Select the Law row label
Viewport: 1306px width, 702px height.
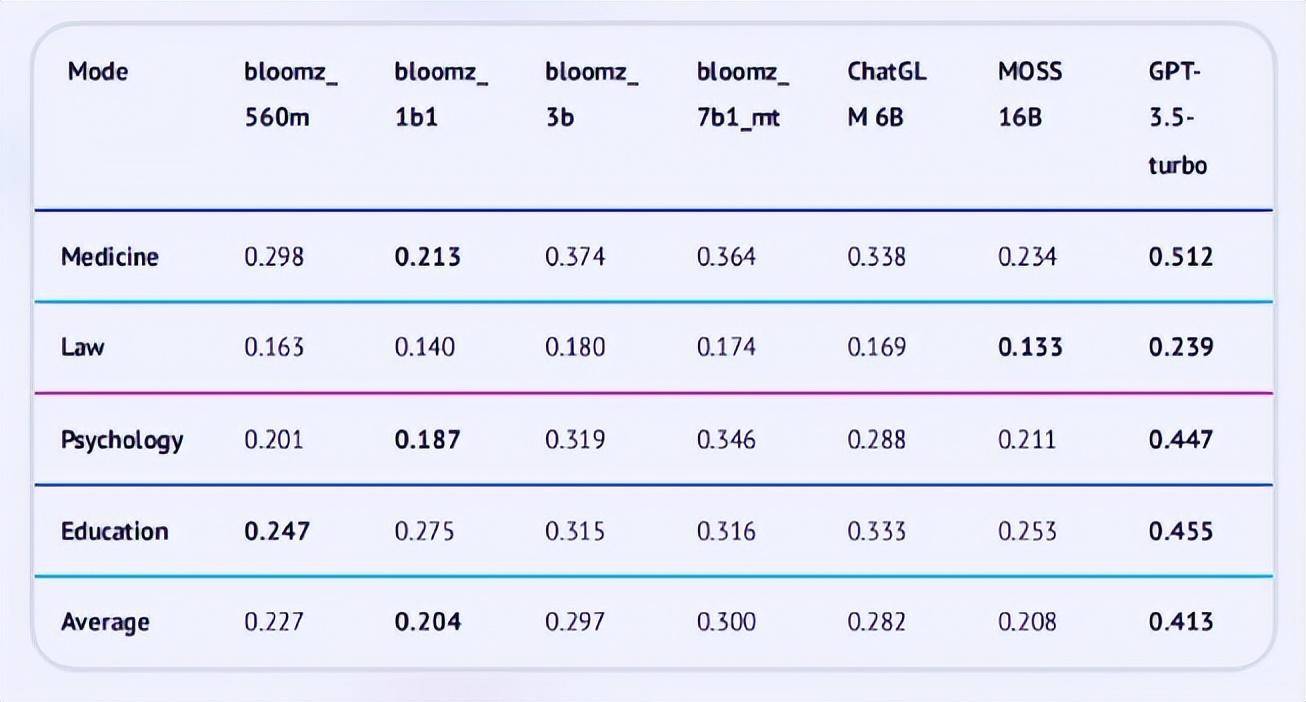click(83, 348)
